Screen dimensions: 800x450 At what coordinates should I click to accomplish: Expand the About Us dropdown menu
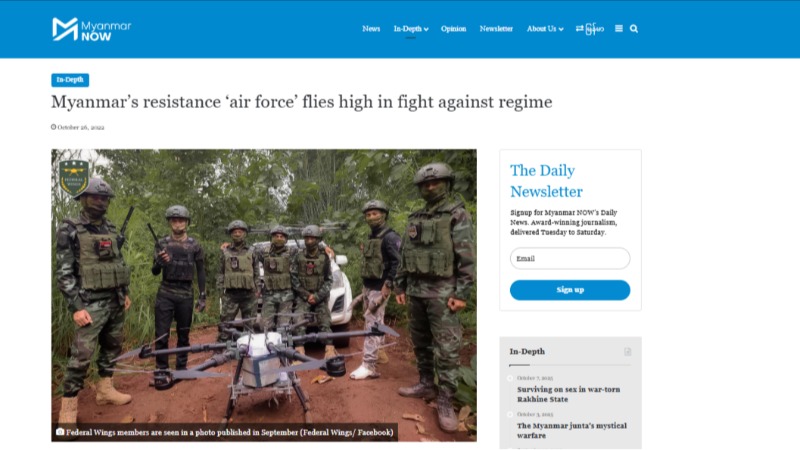coord(545,29)
